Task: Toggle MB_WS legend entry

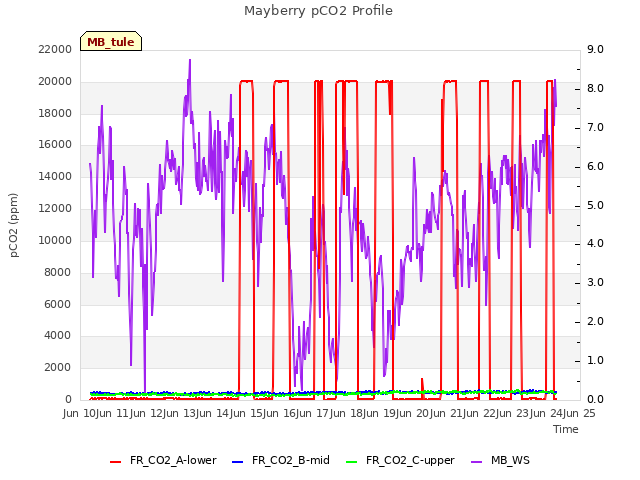Action: (x=500, y=460)
